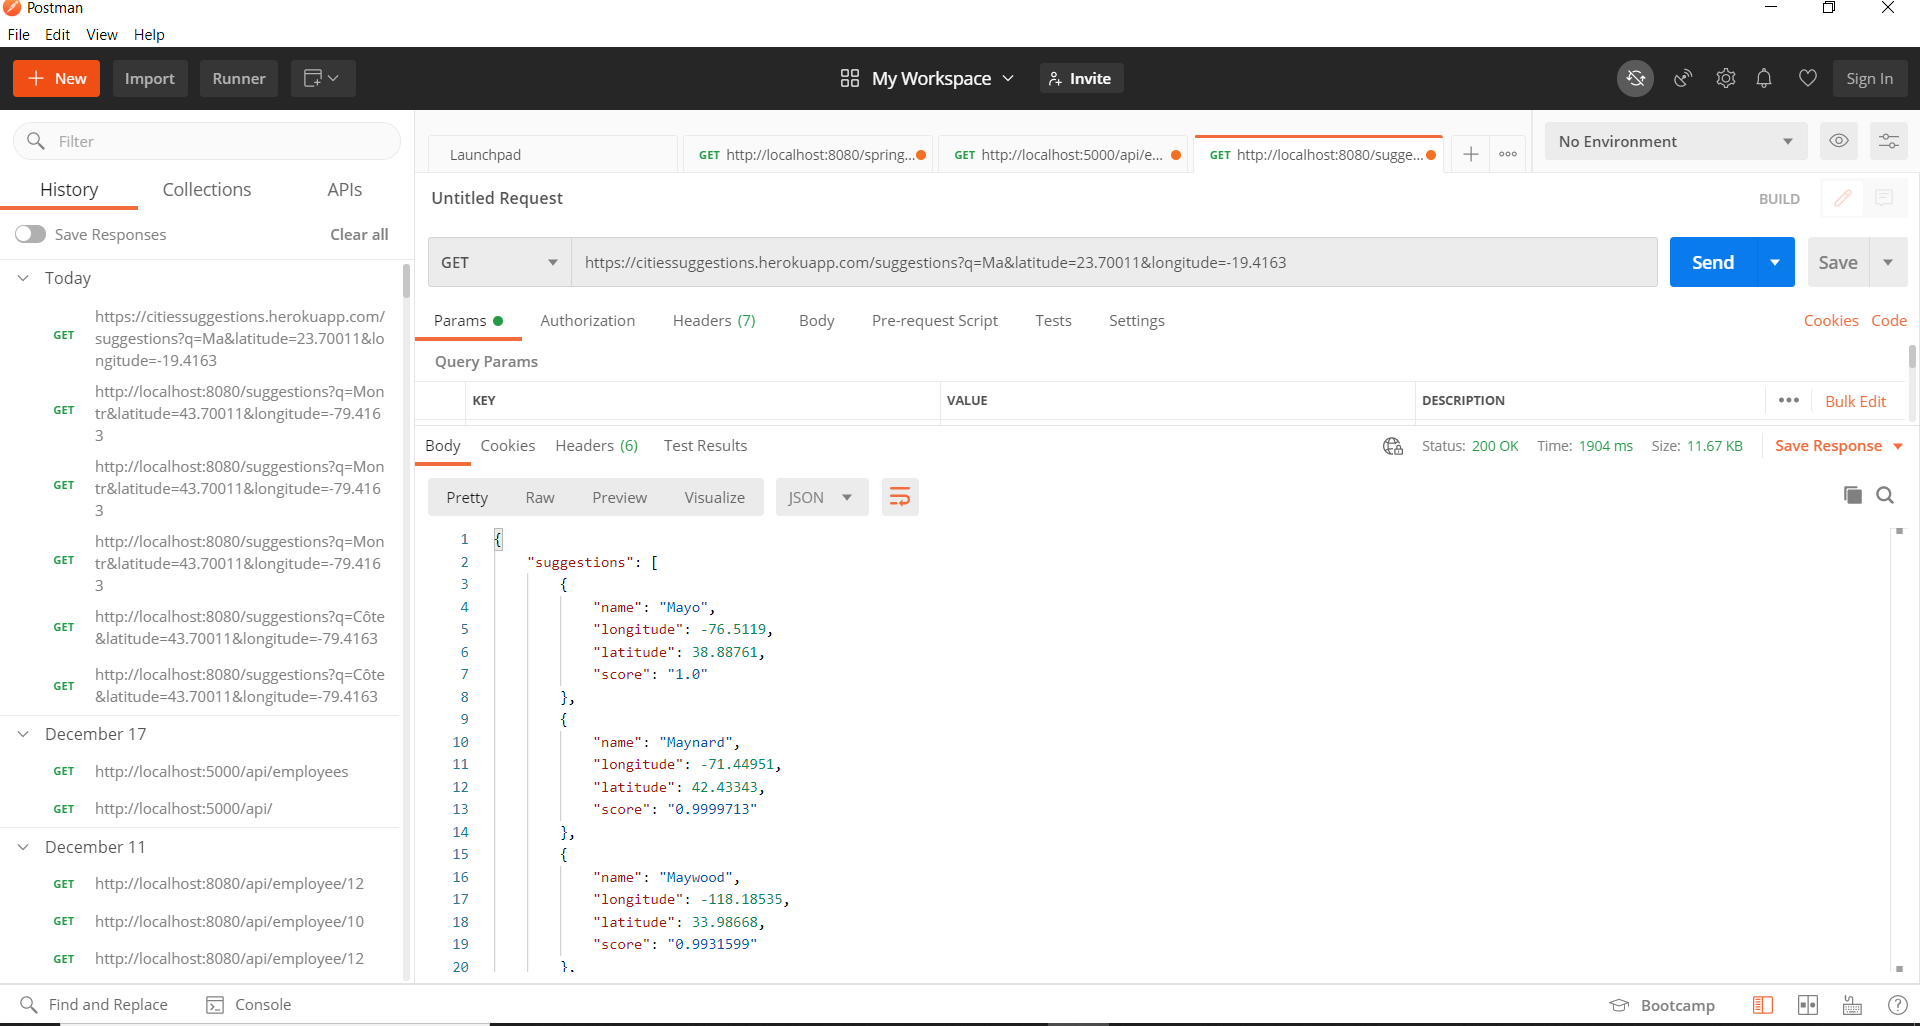Change the GET method dropdown
This screenshot has width=1920, height=1026.
(498, 262)
